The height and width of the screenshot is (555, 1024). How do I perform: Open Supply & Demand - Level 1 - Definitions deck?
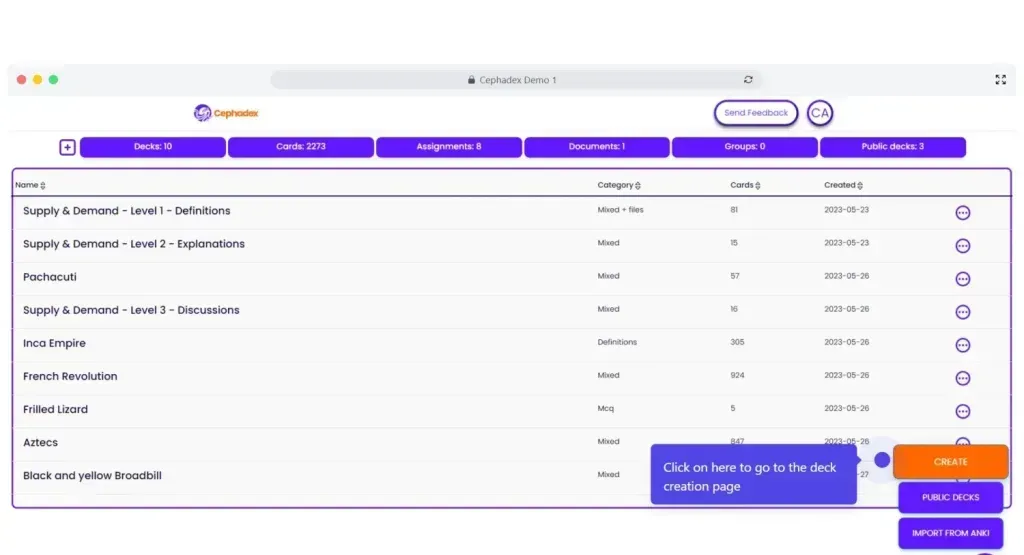[x=127, y=211]
